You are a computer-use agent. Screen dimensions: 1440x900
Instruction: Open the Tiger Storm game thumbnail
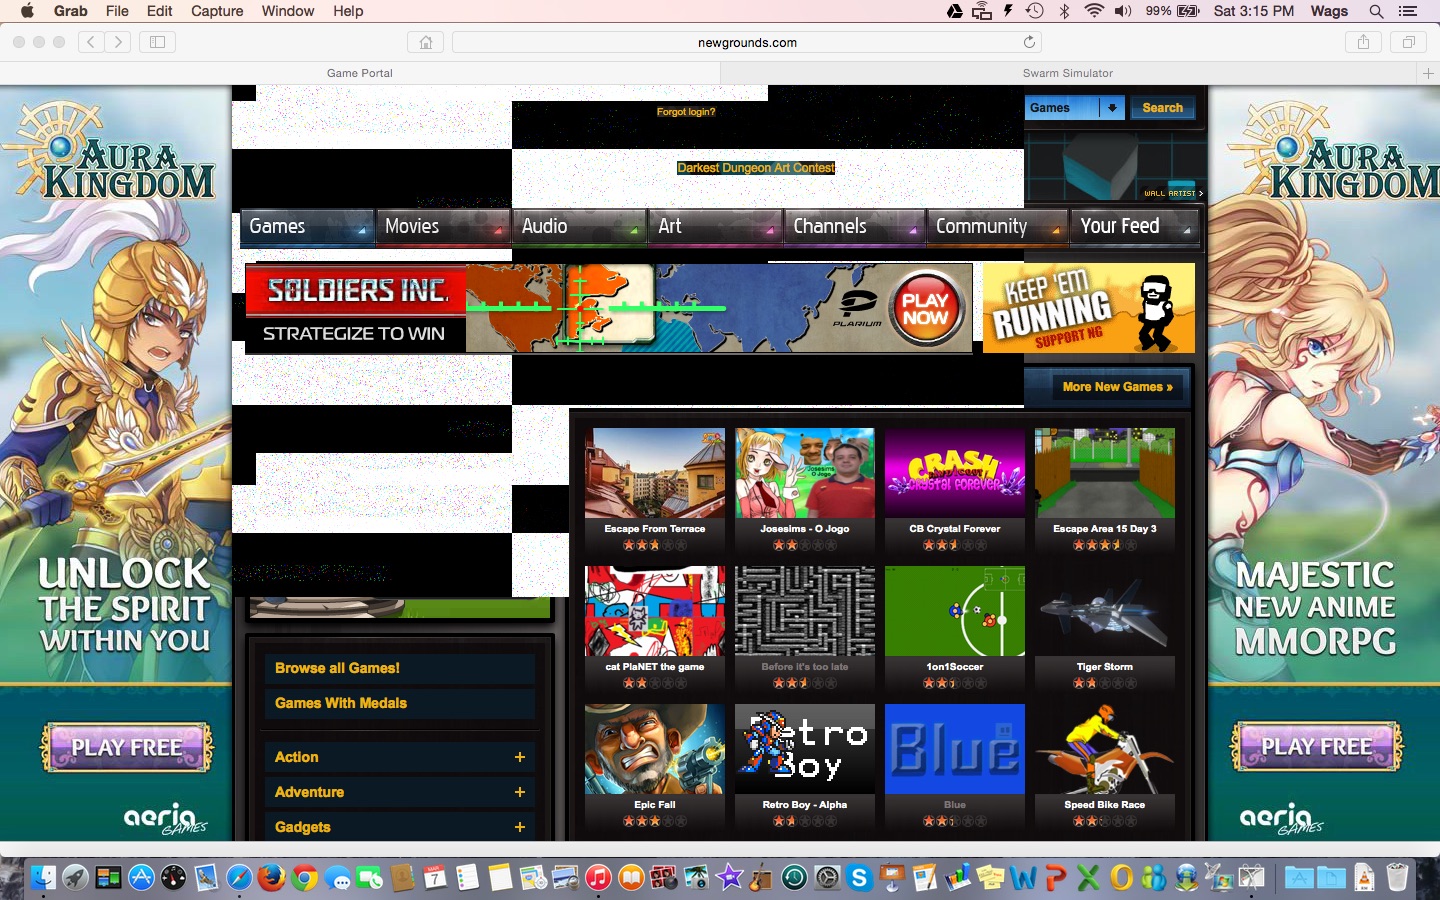pyautogui.click(x=1105, y=611)
